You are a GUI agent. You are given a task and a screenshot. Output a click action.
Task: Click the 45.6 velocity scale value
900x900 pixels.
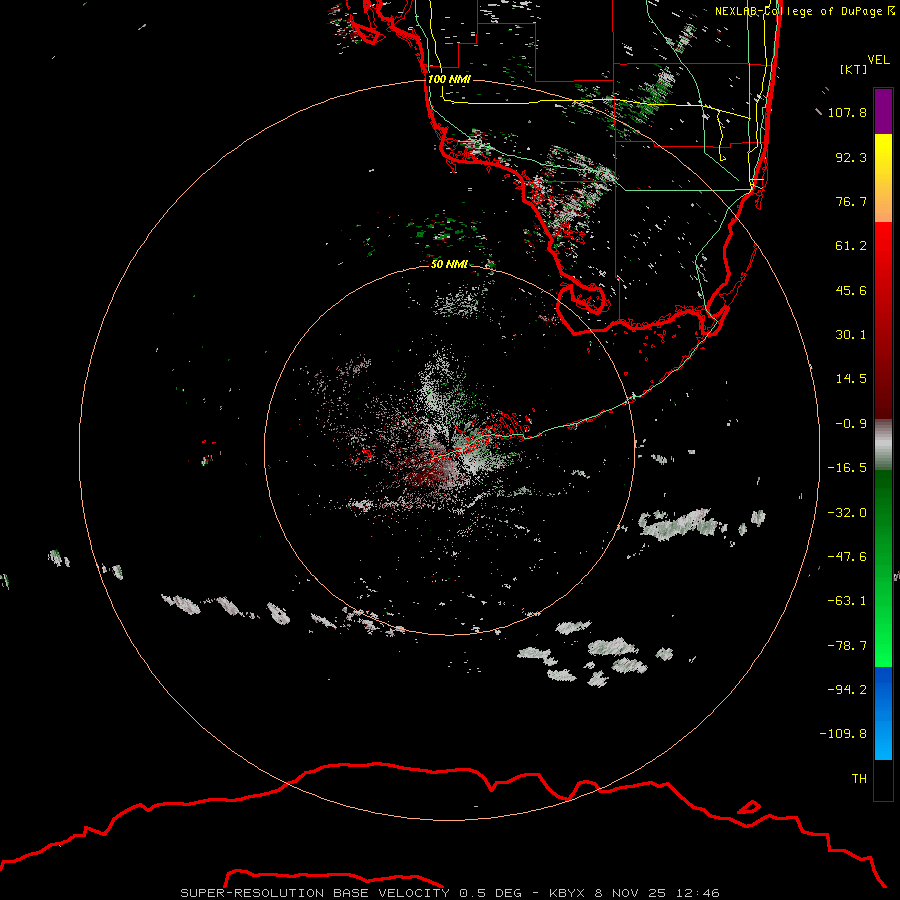coord(851,290)
